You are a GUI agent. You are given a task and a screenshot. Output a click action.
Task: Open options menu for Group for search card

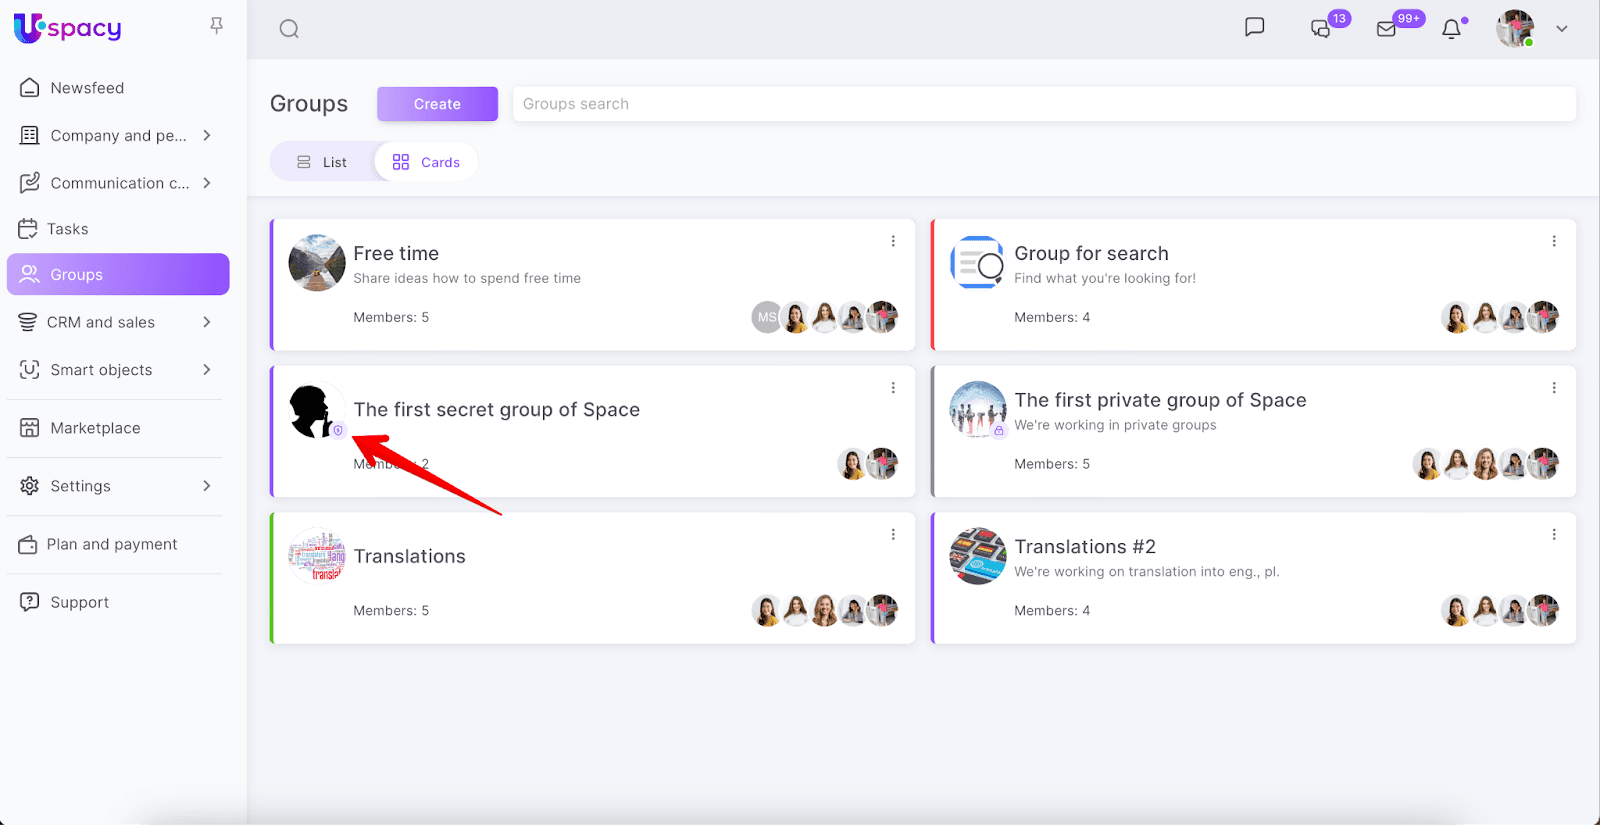coord(1554,241)
